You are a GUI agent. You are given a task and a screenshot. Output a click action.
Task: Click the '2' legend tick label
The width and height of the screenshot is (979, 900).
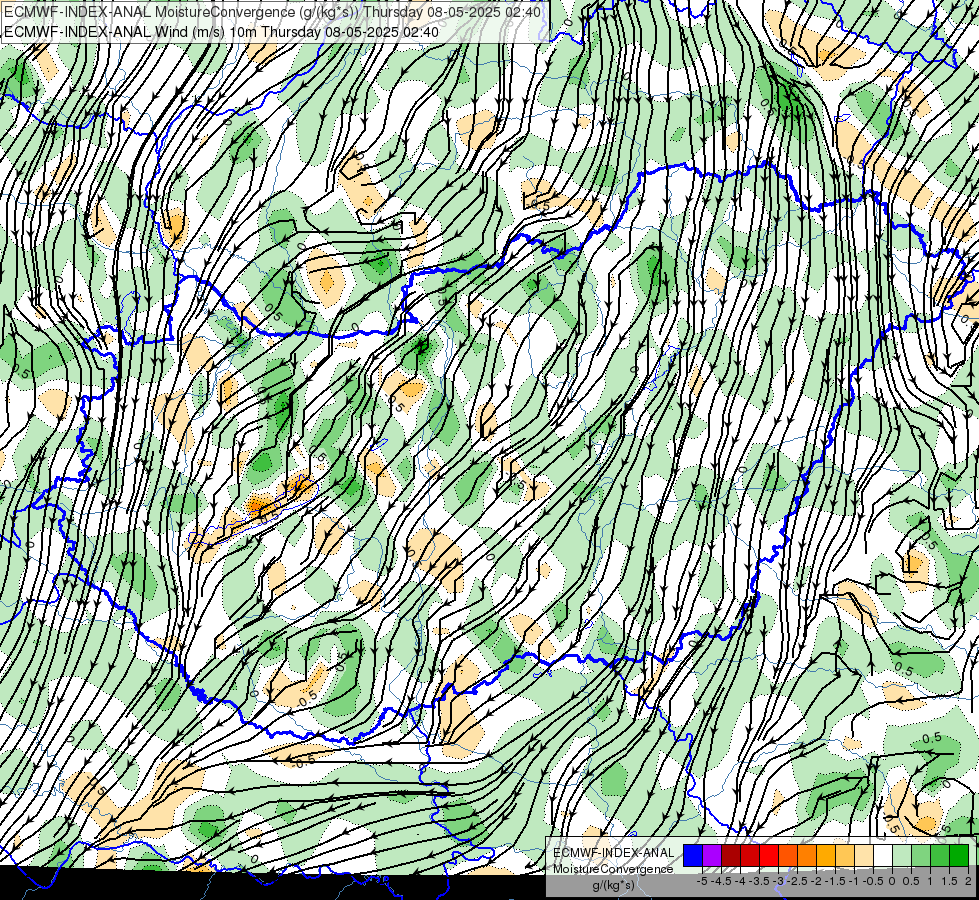968,881
